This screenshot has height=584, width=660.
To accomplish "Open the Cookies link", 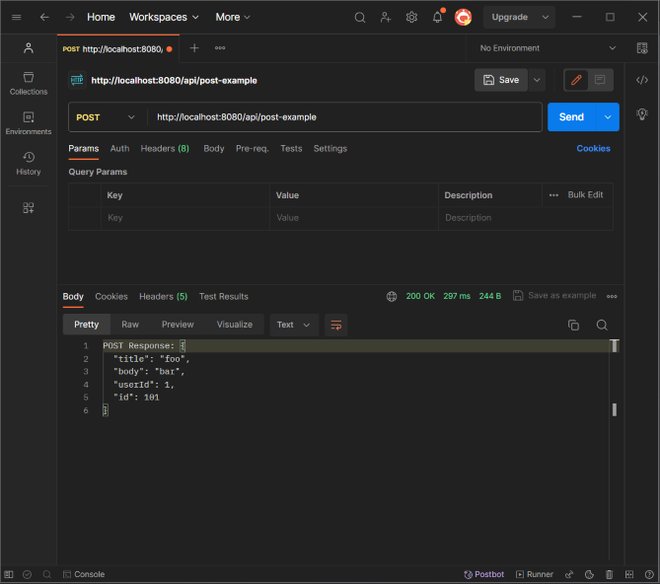I will tap(593, 148).
